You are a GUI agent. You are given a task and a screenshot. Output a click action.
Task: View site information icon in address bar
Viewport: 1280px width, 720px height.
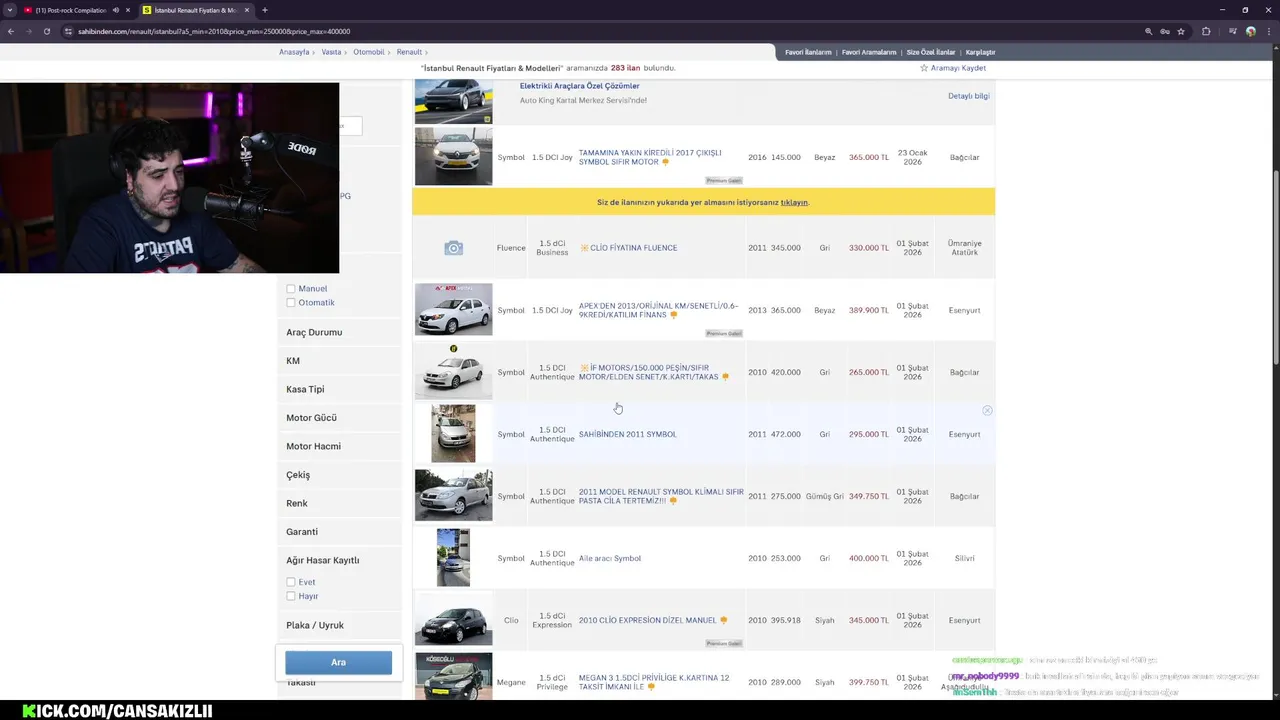69,31
